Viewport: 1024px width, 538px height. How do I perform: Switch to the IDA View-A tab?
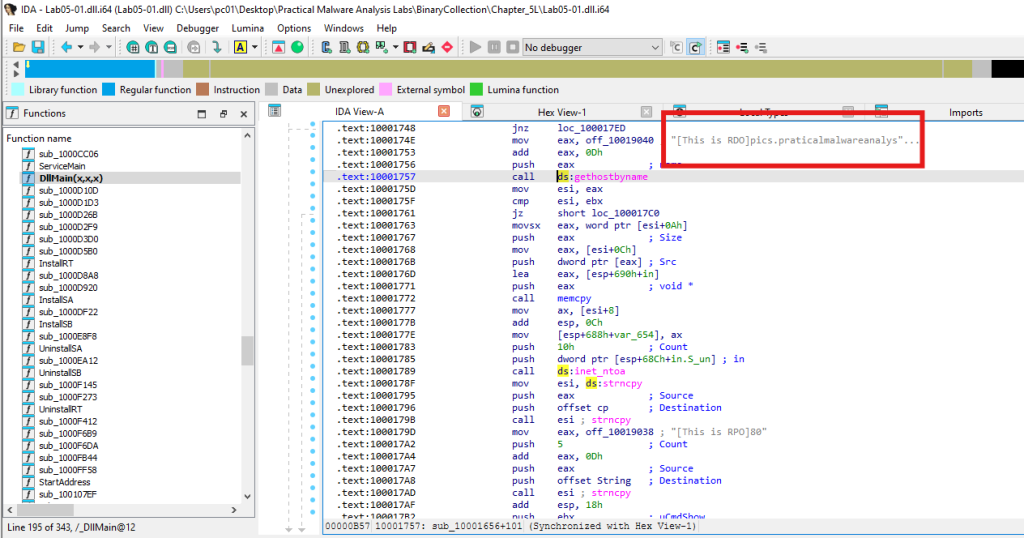(x=359, y=112)
